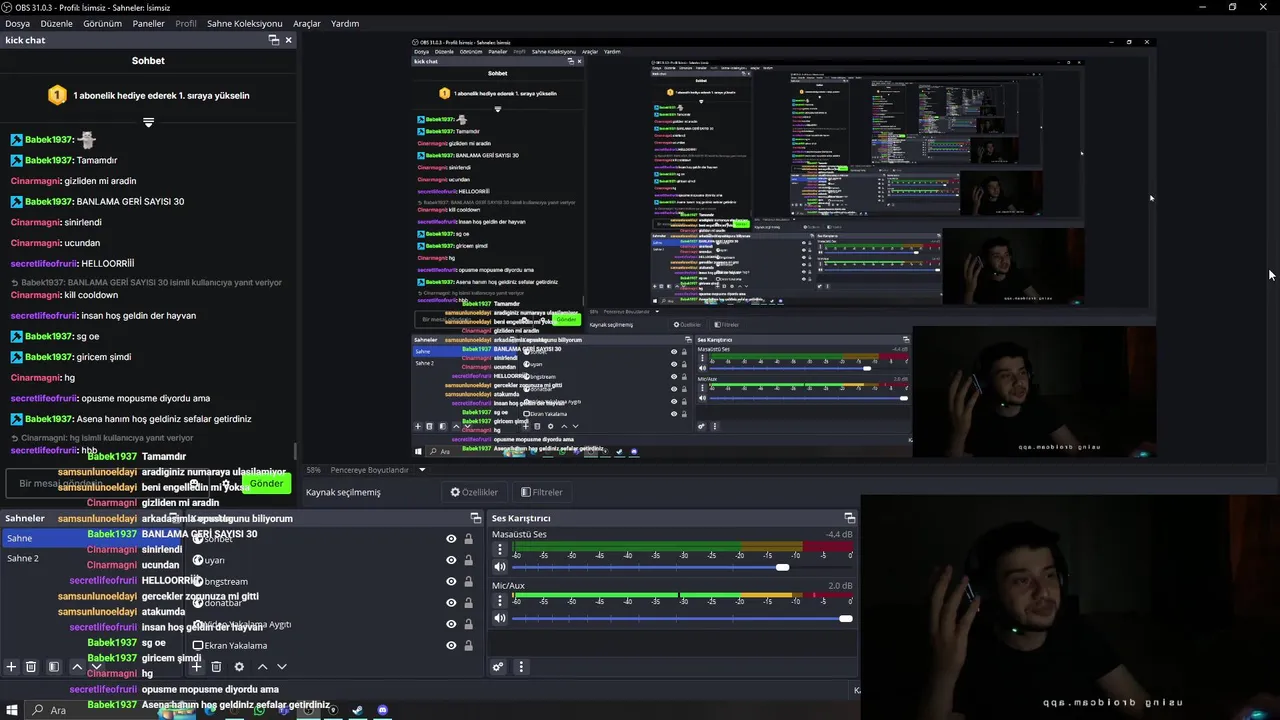Toggle visibility of uyarı source
This screenshot has height=720, width=1280.
coord(451,560)
